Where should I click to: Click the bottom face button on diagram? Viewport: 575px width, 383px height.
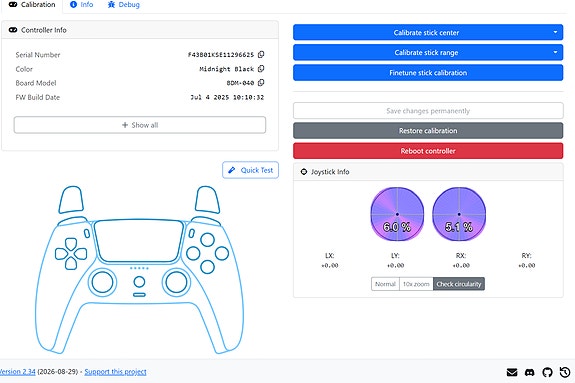coord(208,267)
